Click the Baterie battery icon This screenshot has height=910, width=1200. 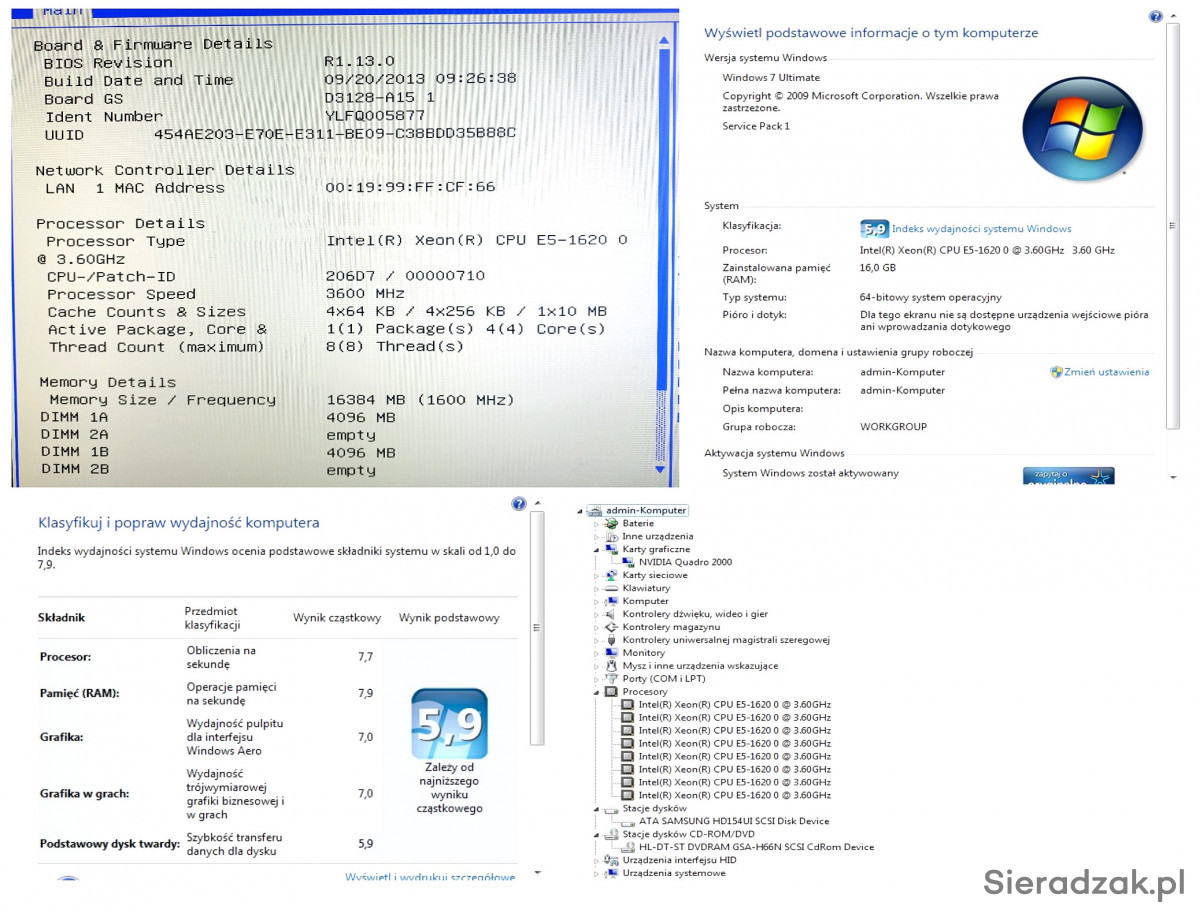click(x=611, y=523)
